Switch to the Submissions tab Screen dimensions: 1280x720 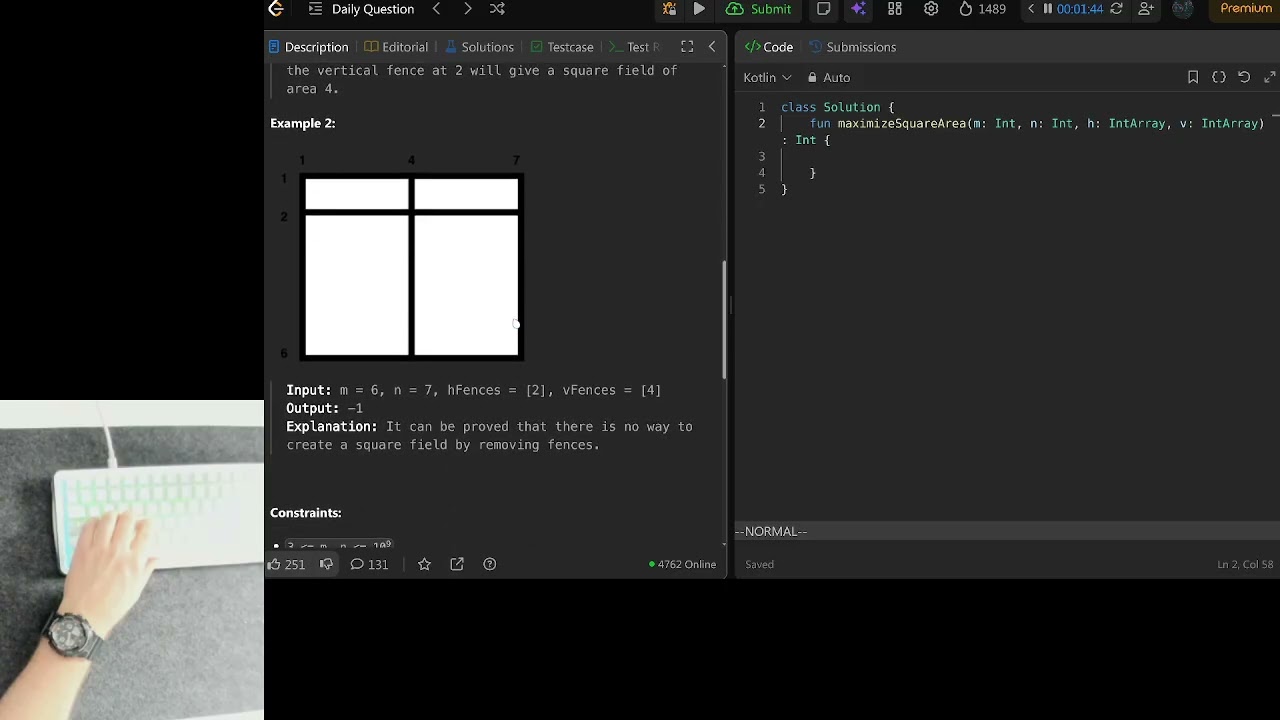pos(852,47)
